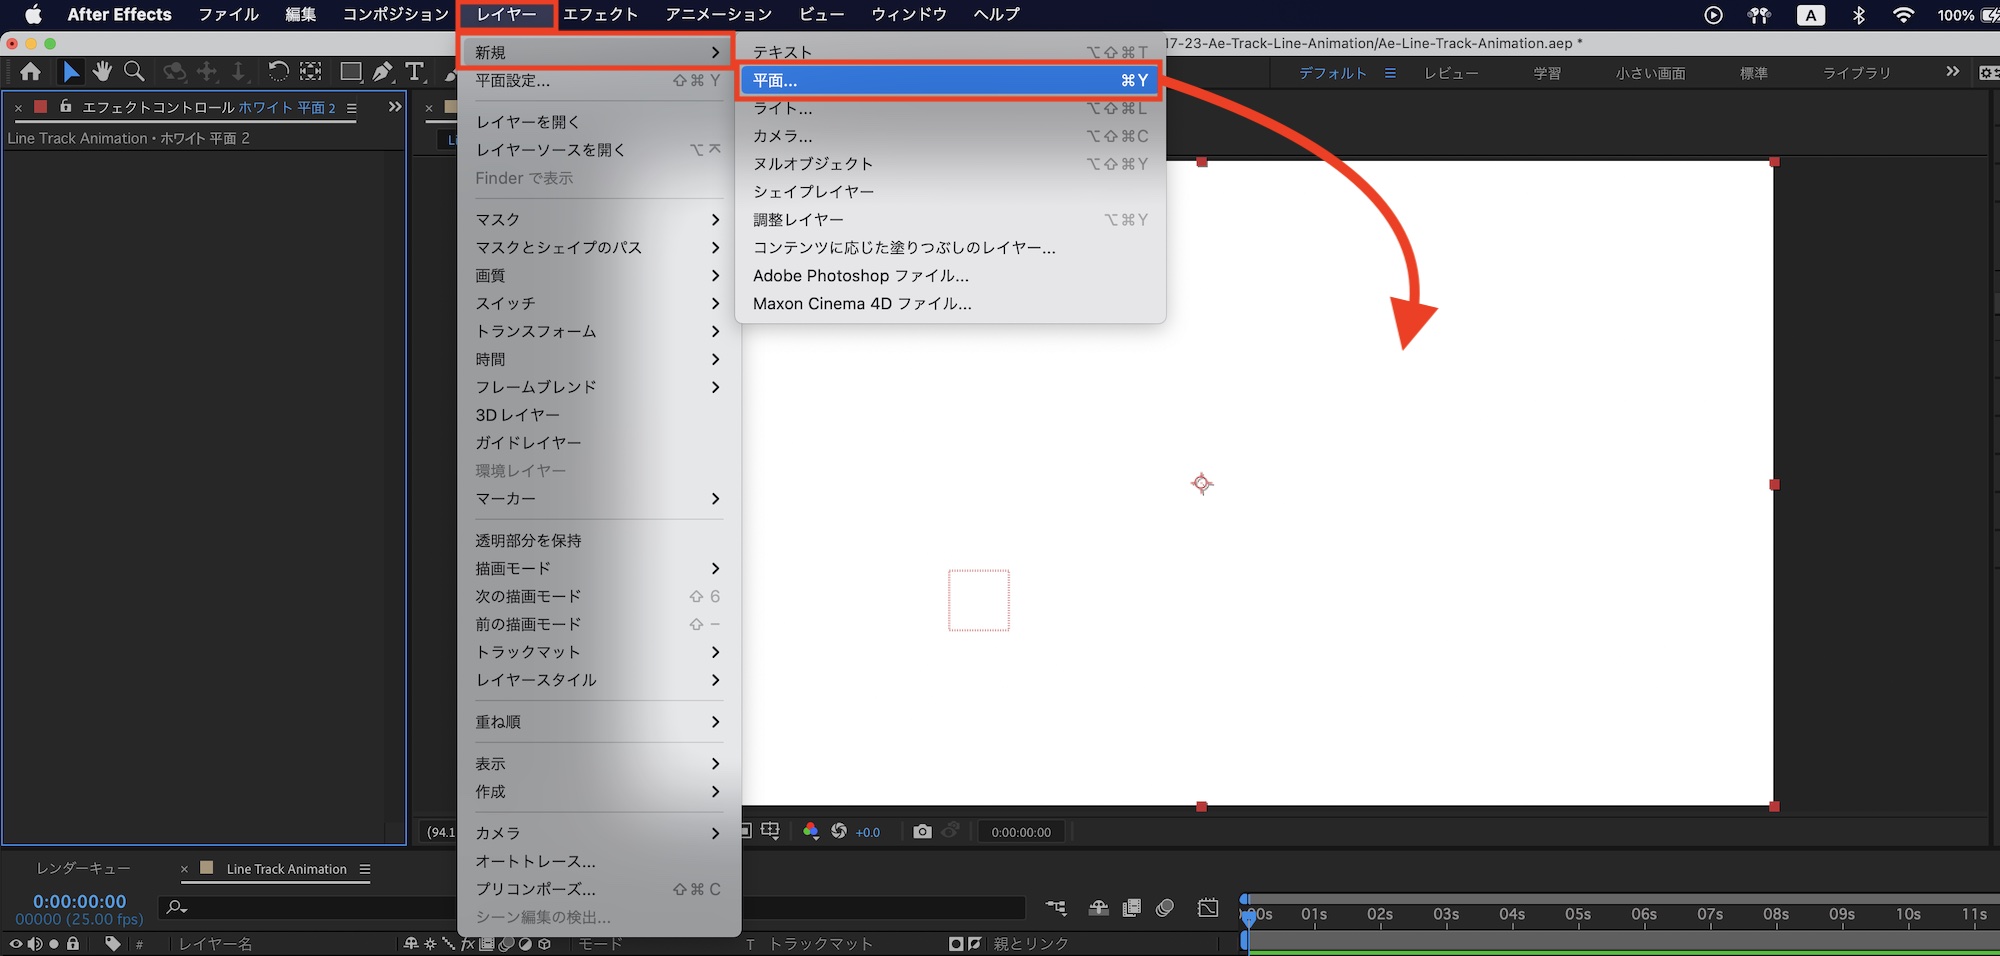This screenshot has height=956, width=2000.
Task: Switch to the レンダーキュー tab
Action: [83, 869]
